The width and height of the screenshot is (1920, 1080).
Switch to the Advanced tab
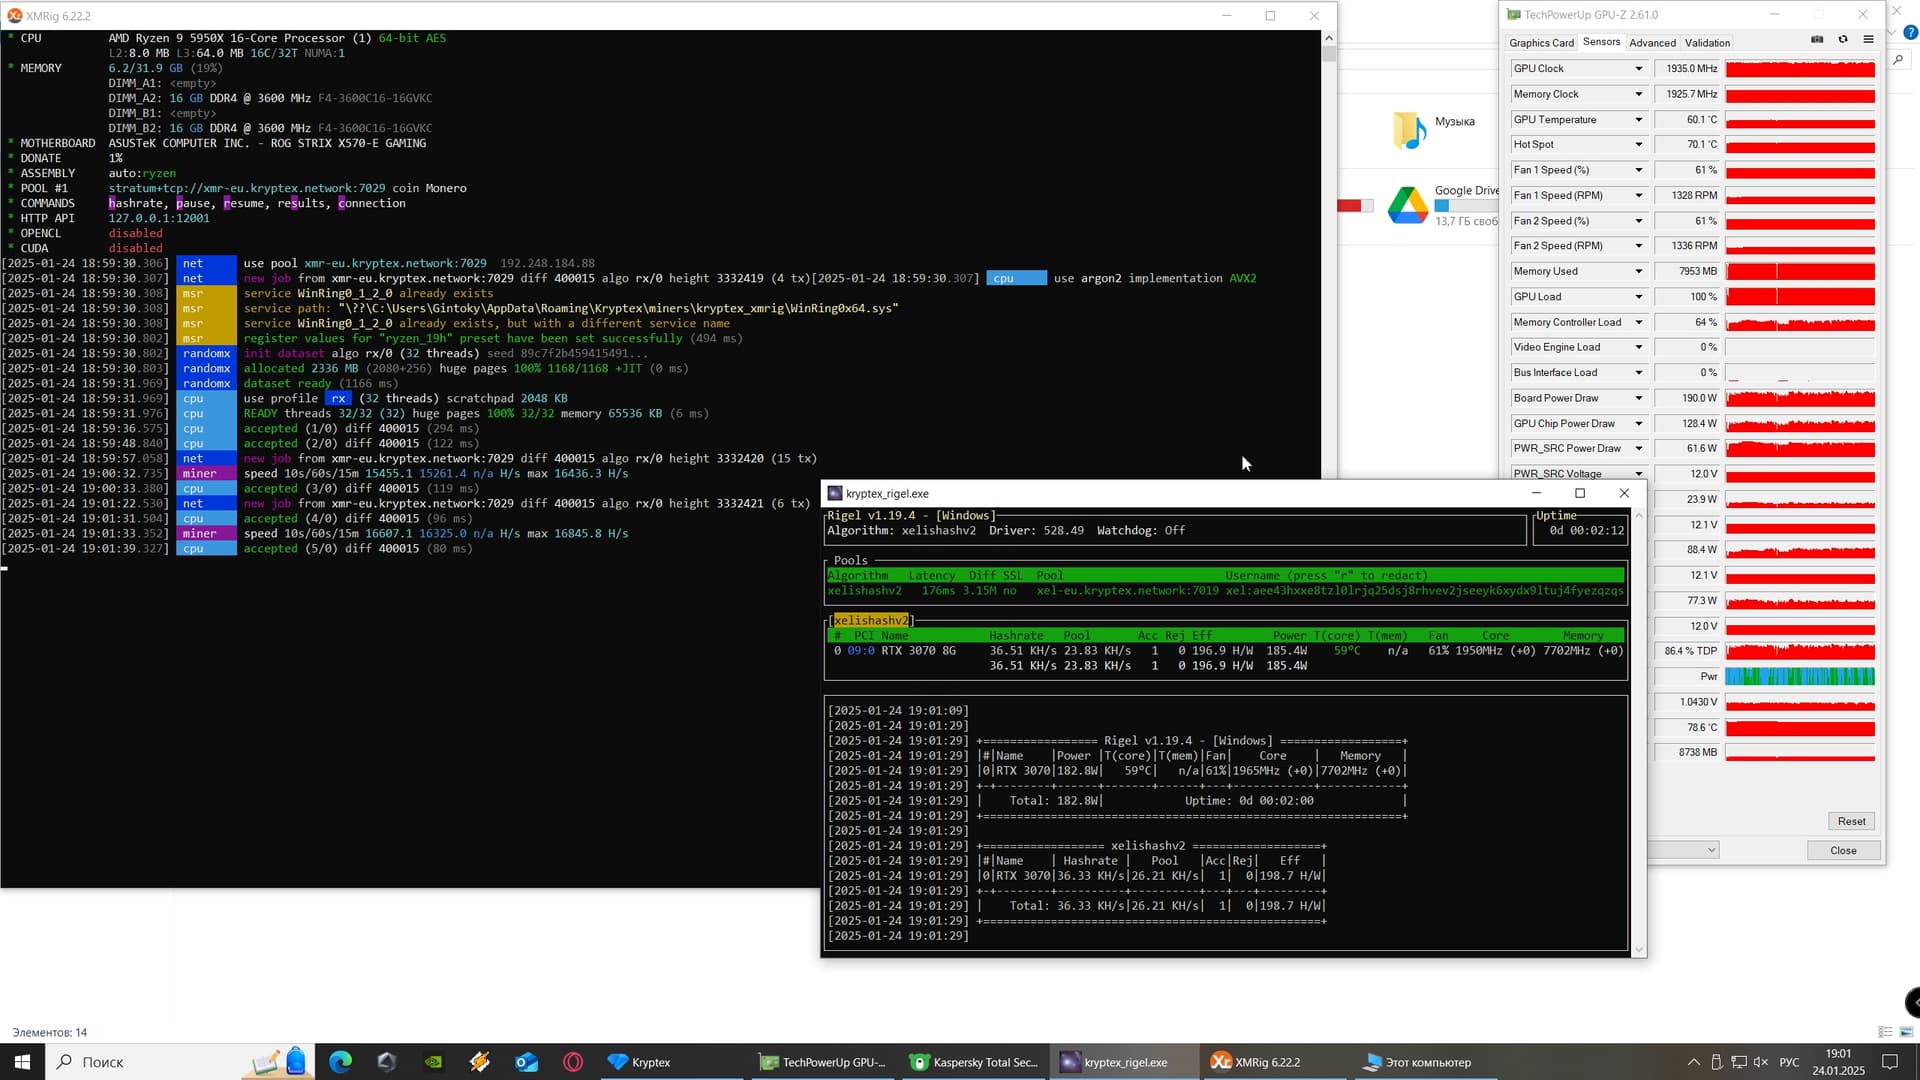pyautogui.click(x=1652, y=43)
